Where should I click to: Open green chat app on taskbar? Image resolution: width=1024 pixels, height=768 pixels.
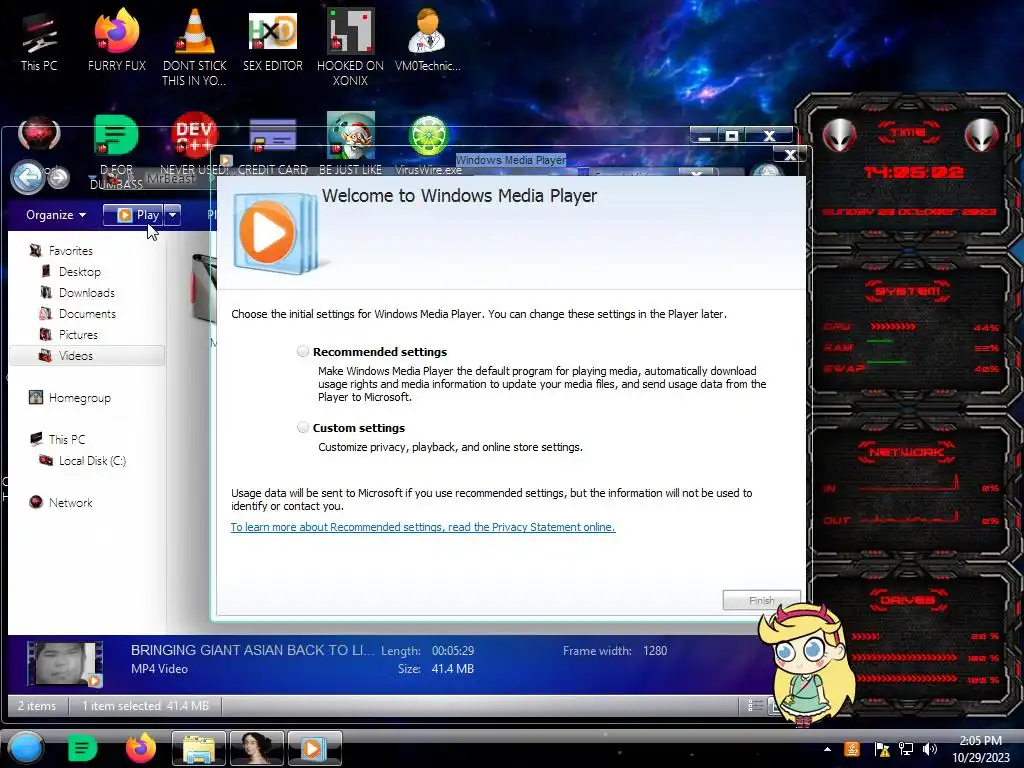coord(82,748)
